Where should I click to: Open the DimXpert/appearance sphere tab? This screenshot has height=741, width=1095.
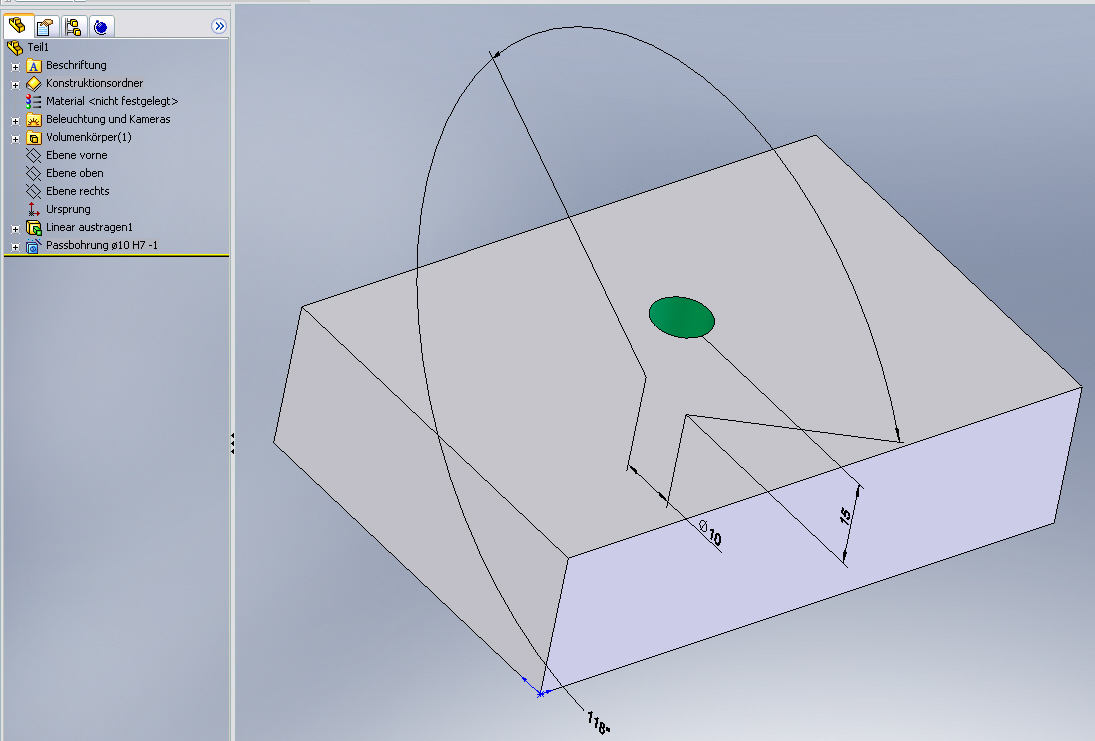coord(101,27)
